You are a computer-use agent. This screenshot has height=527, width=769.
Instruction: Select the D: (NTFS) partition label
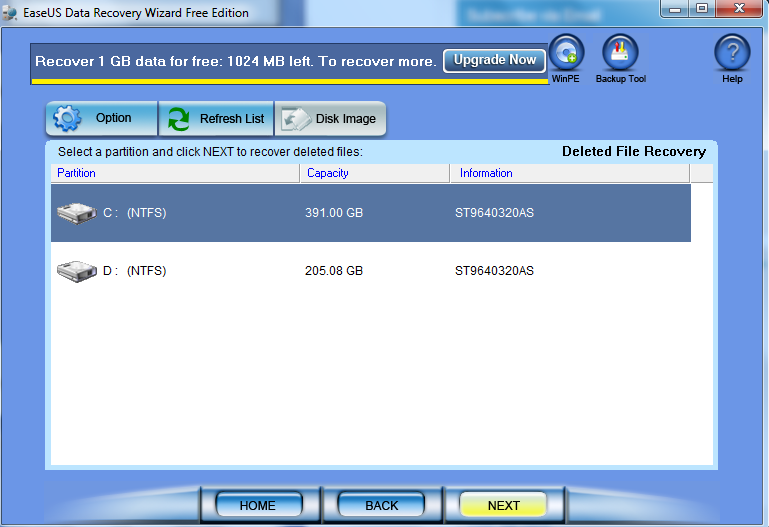pos(134,271)
